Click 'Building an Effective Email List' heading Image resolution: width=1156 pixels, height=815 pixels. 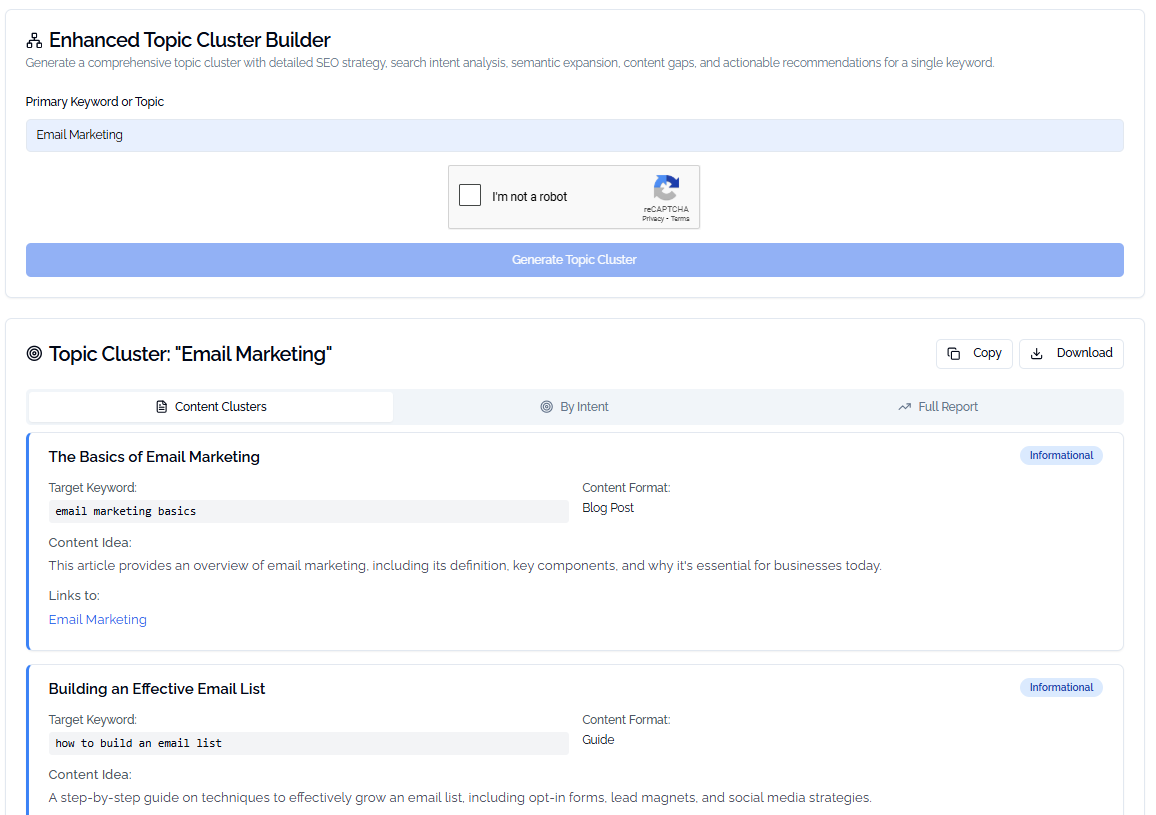point(157,689)
